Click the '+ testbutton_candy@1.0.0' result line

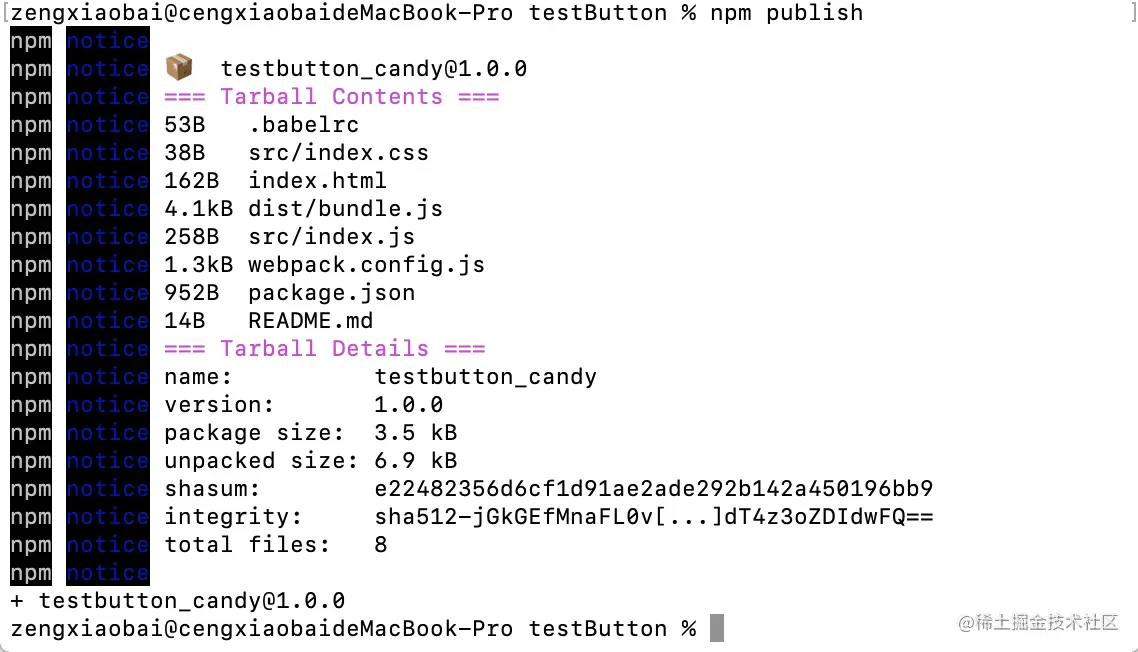click(x=178, y=600)
